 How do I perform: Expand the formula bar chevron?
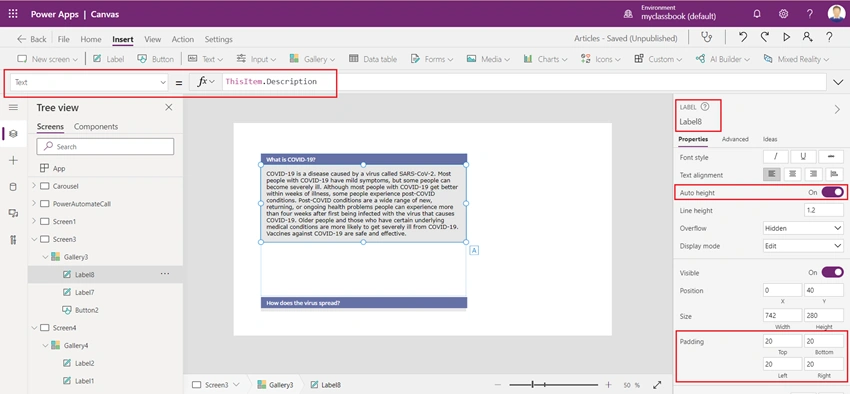pos(838,82)
